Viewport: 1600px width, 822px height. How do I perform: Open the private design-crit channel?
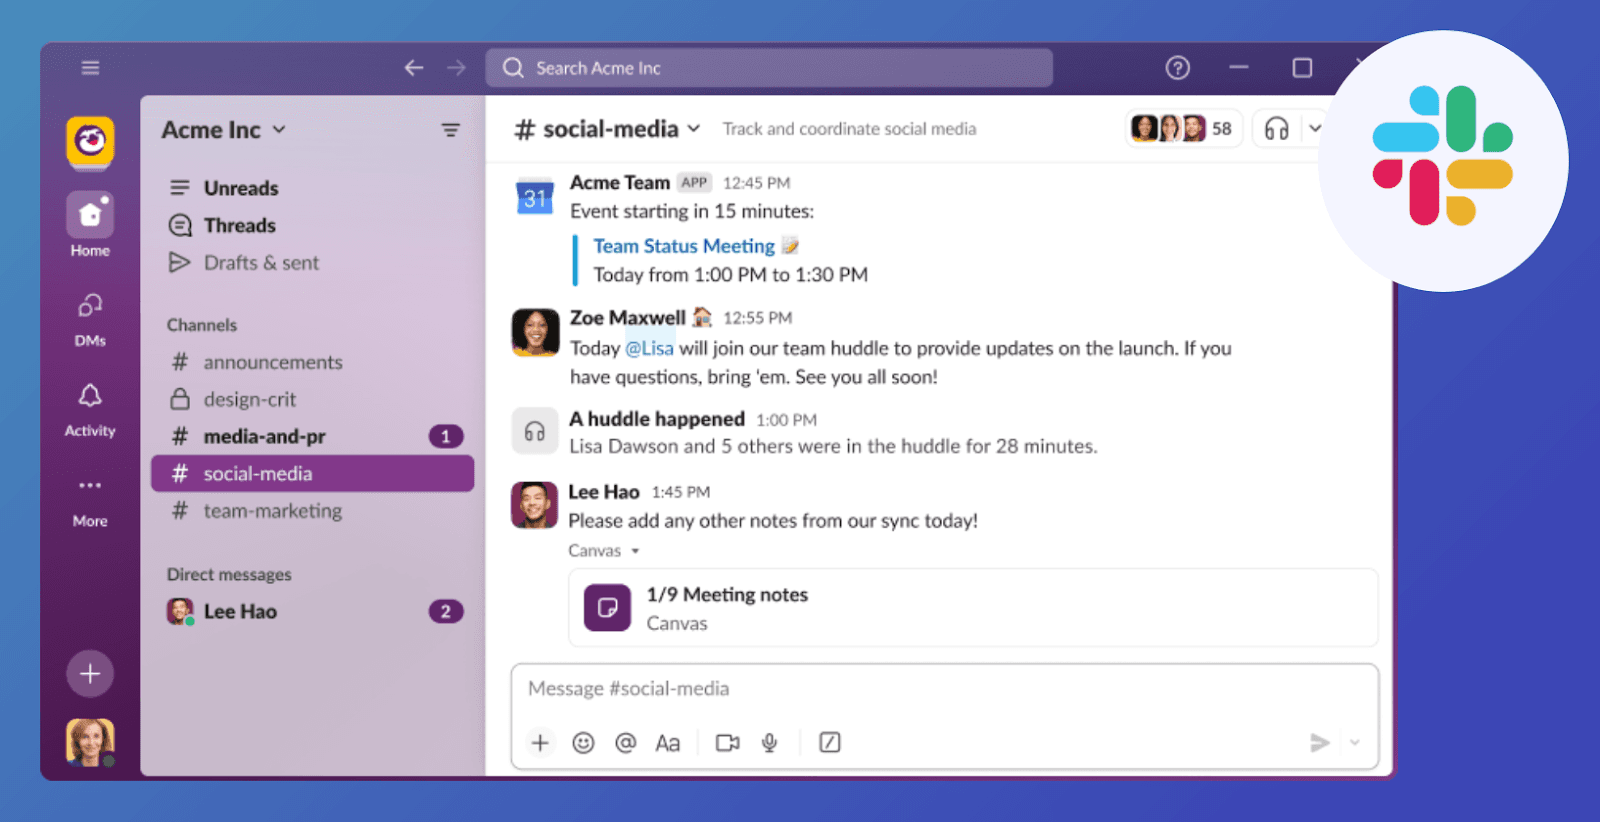click(313, 399)
